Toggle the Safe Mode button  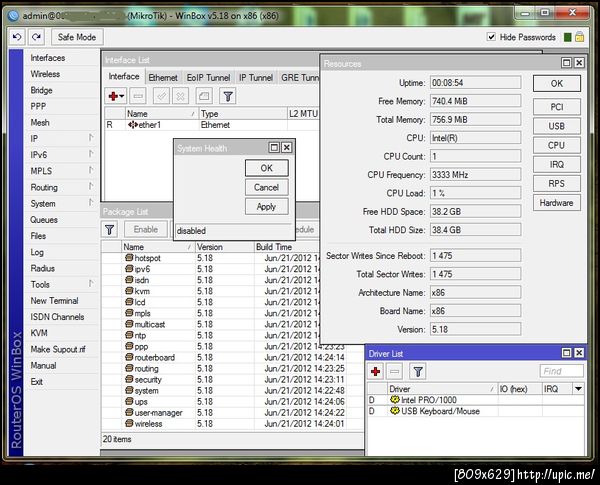pos(77,37)
